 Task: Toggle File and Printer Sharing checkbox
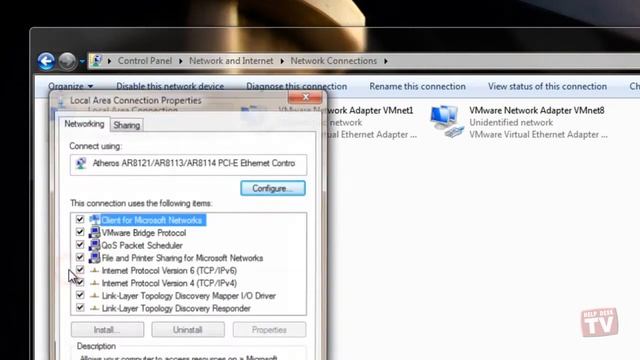80,258
